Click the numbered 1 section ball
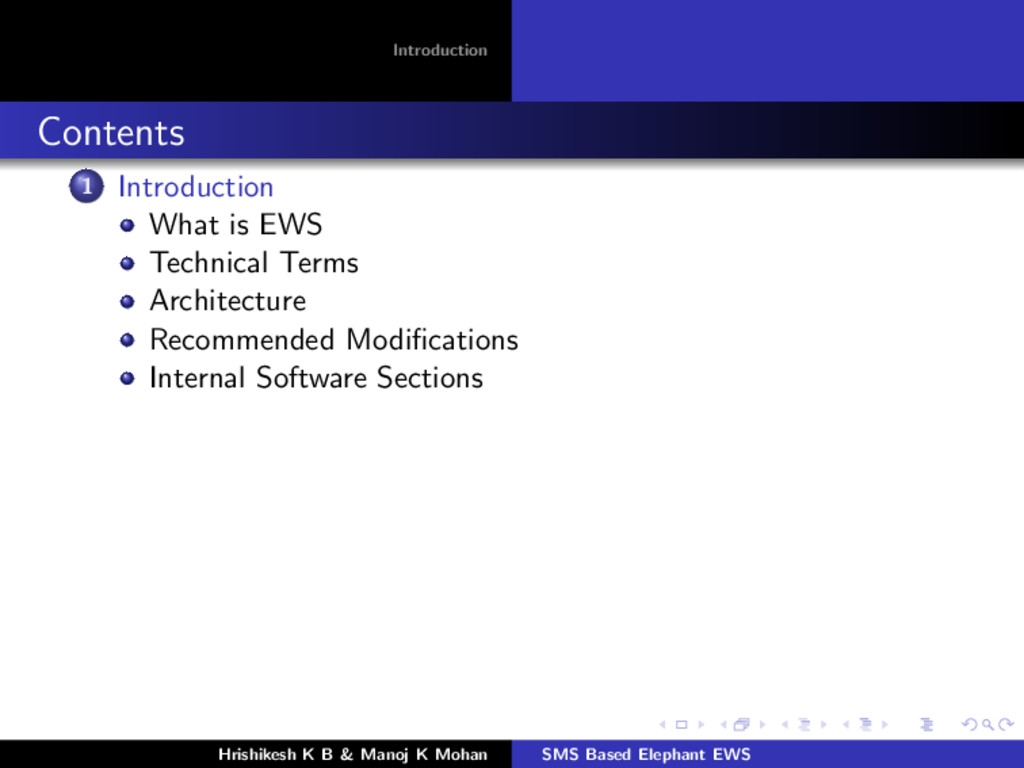Viewport: 1024px width, 768px height. click(86, 187)
